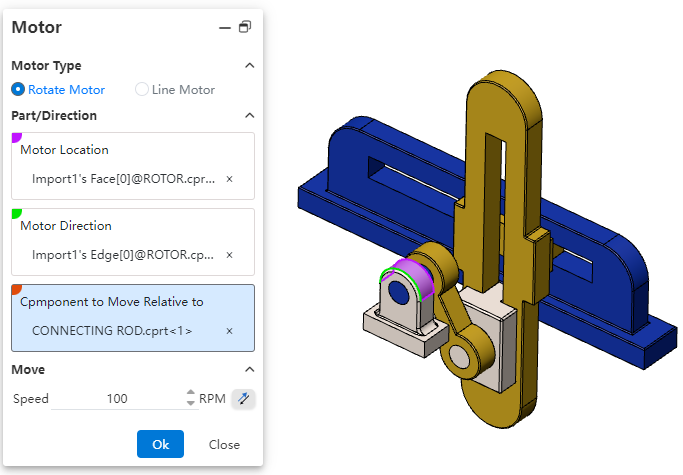Confirm motor settings with Ok button
The width and height of the screenshot is (683, 475).
(x=160, y=444)
